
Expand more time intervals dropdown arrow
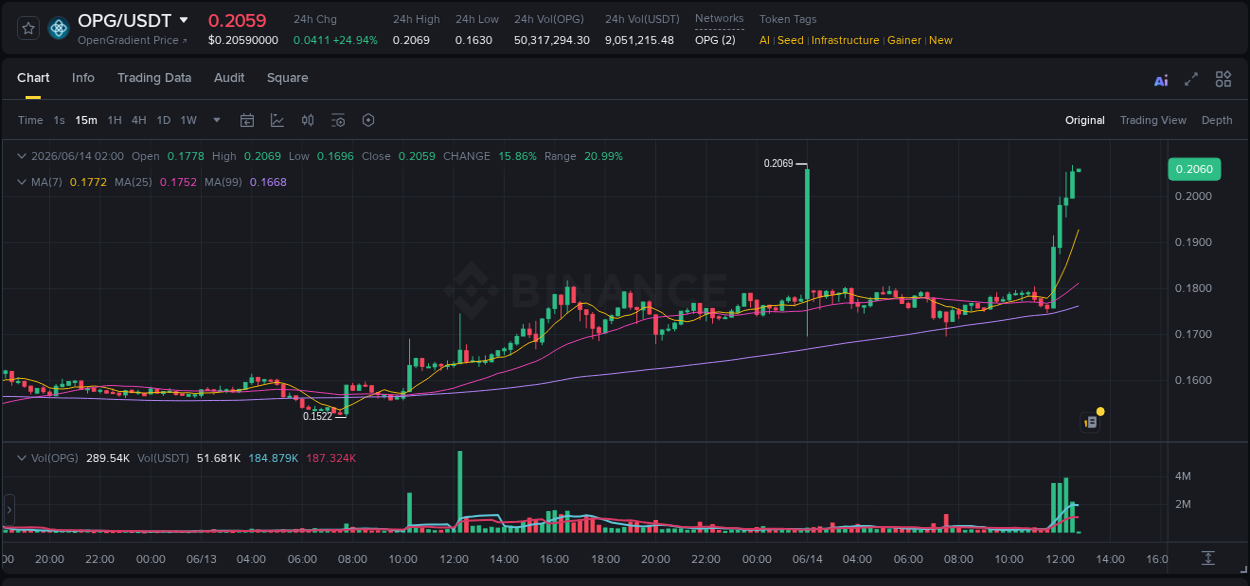click(217, 120)
